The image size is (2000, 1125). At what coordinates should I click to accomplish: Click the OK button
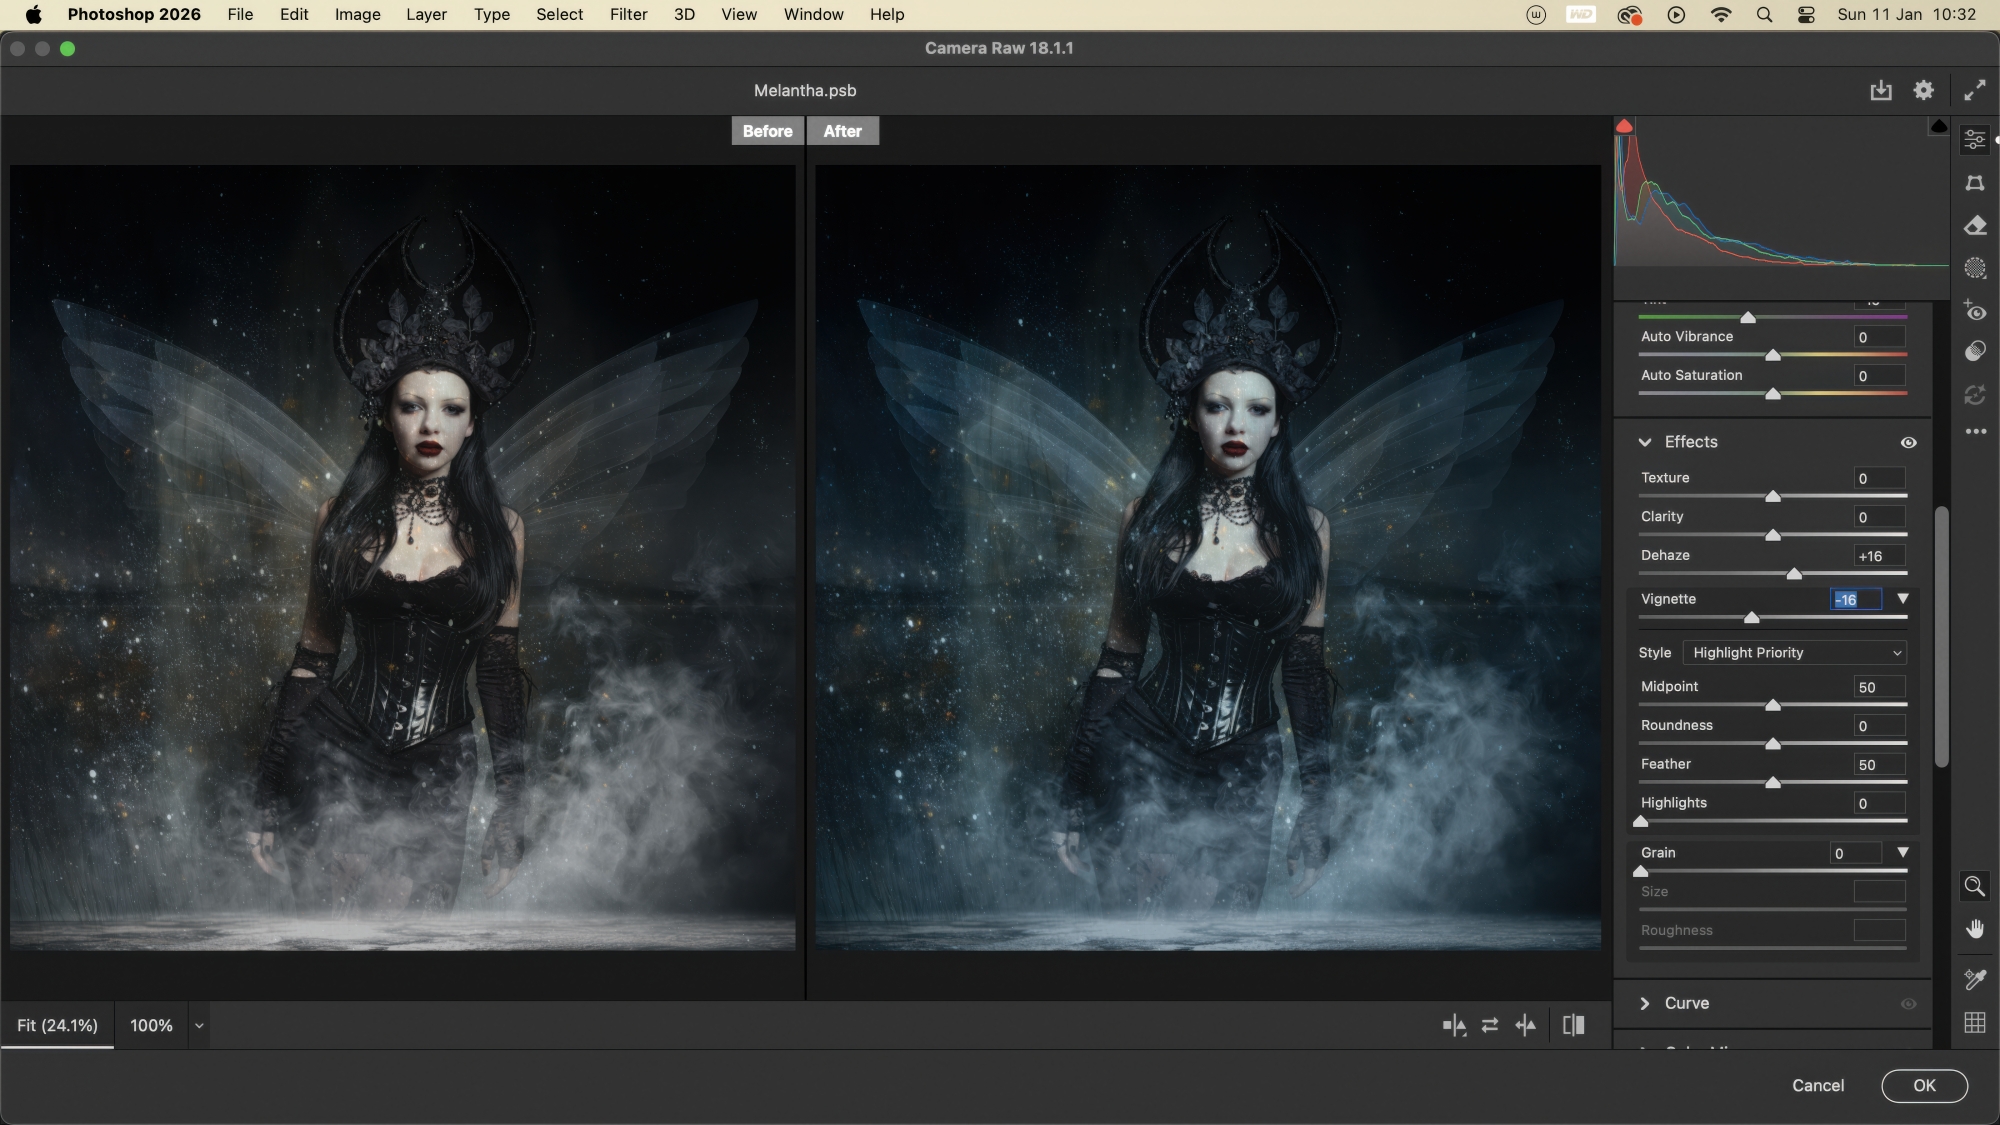point(1924,1085)
